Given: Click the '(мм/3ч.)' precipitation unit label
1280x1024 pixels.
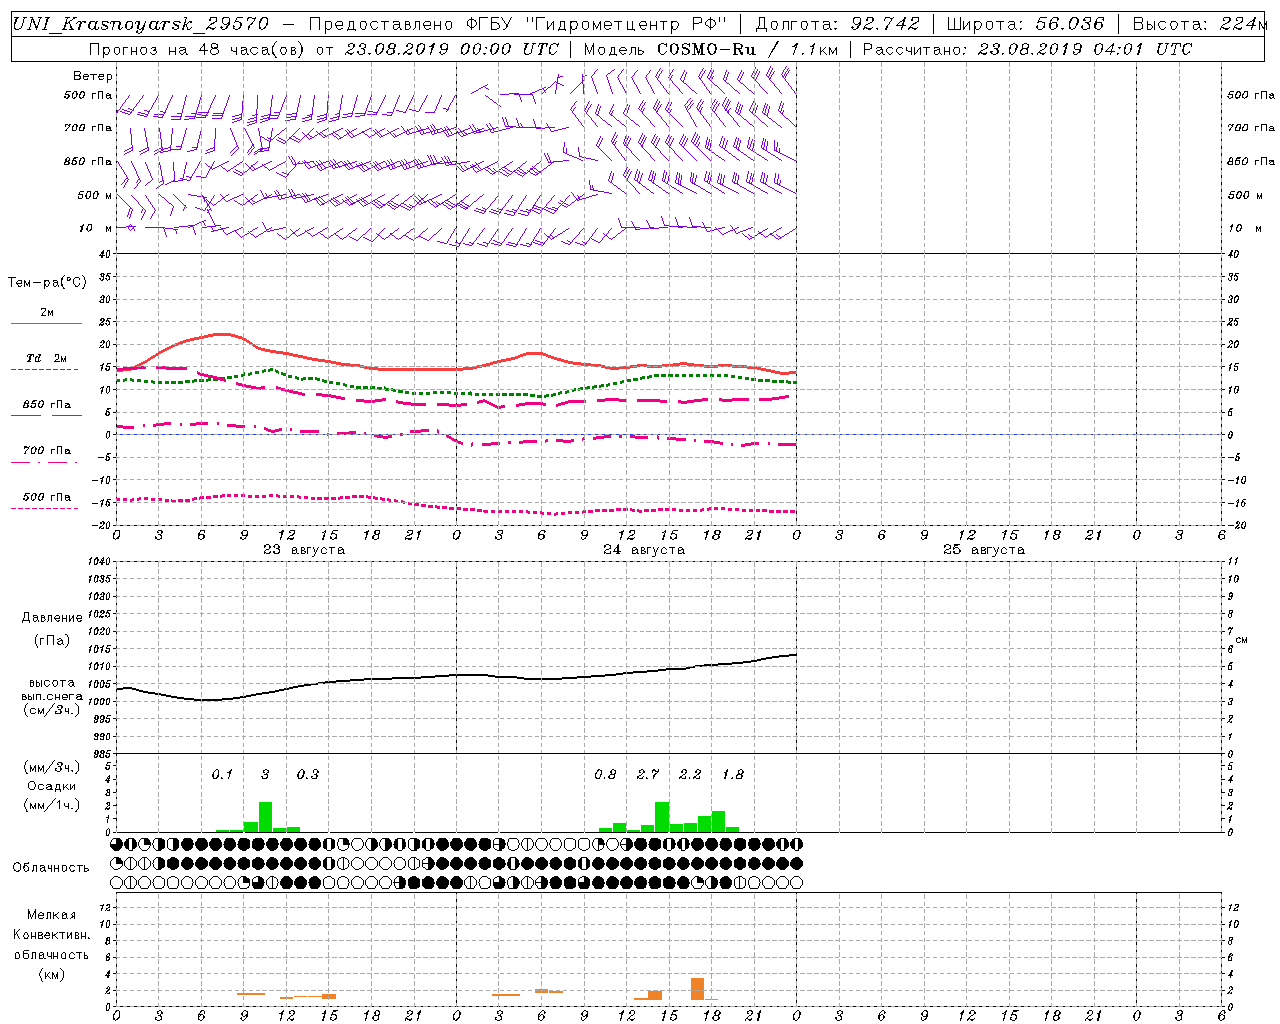Looking at the screenshot, I should point(51,768).
